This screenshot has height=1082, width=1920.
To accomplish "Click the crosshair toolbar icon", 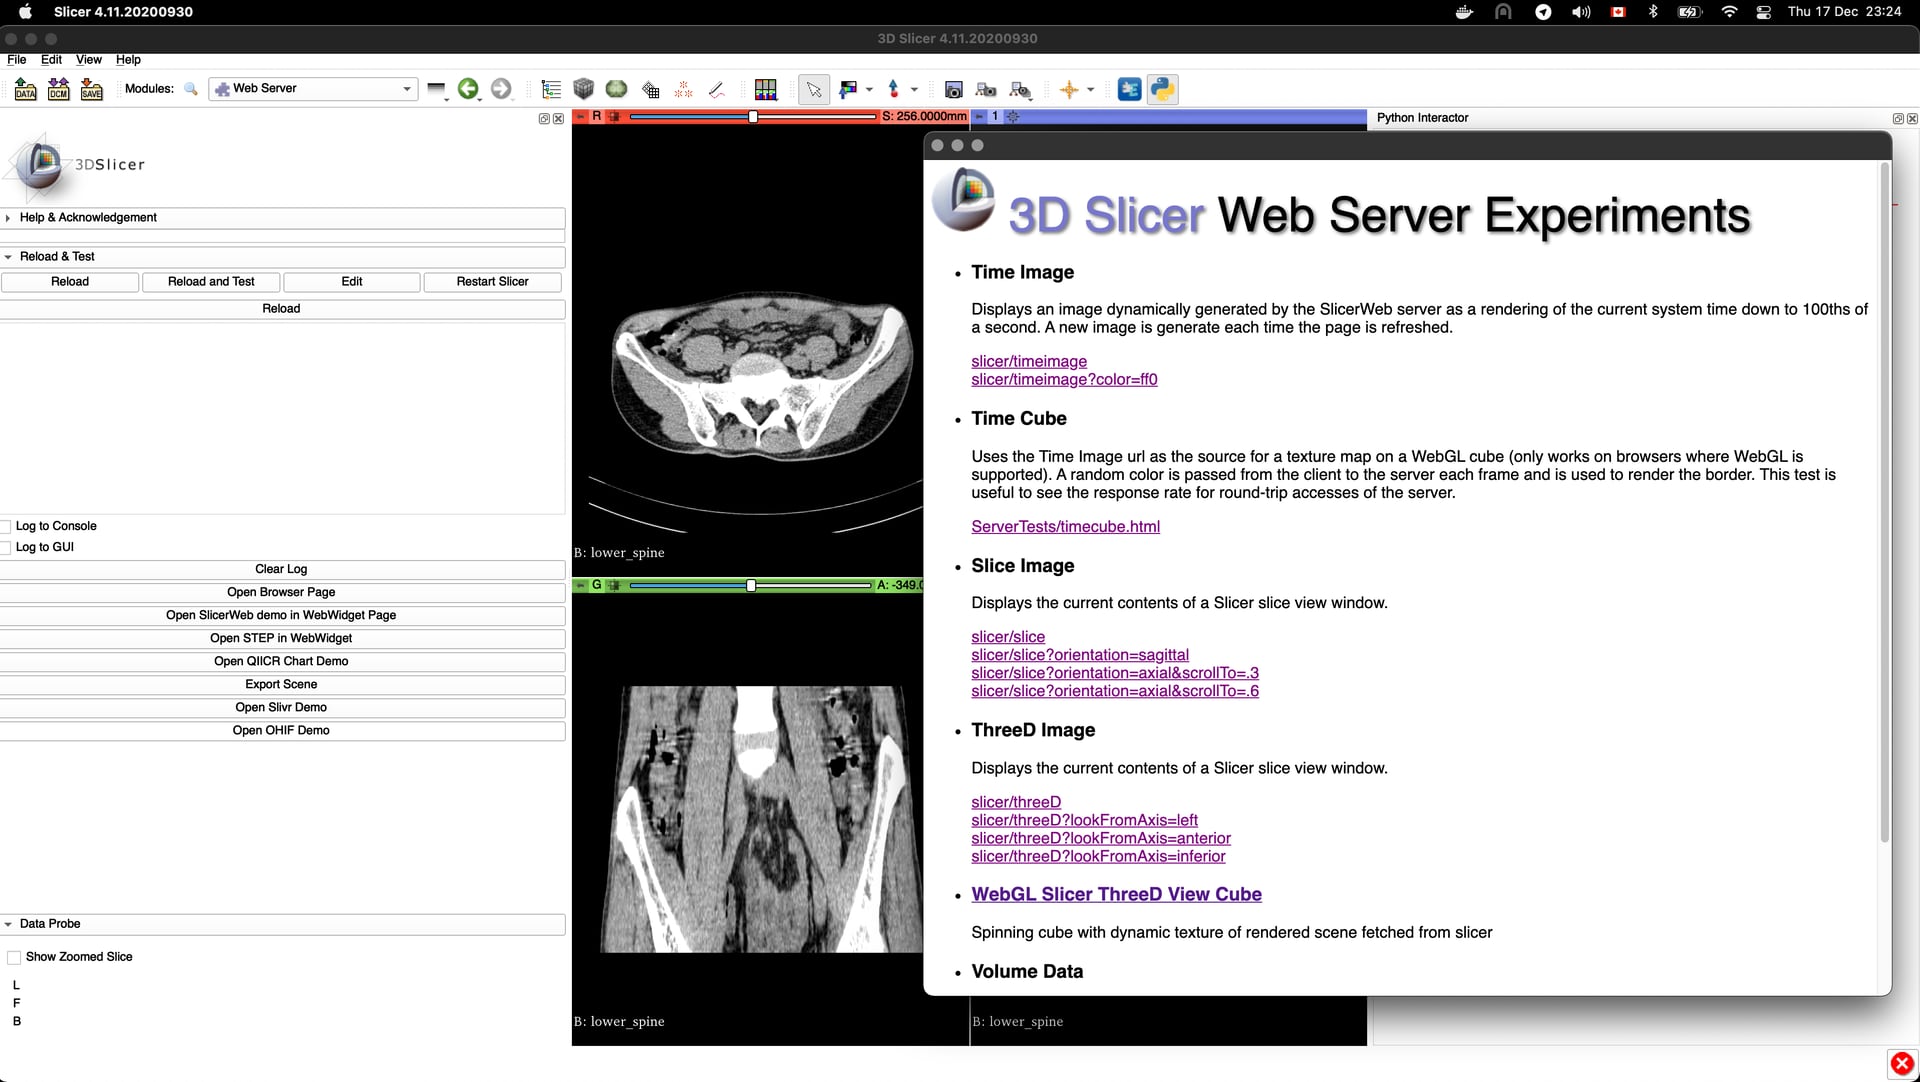I will [1071, 89].
